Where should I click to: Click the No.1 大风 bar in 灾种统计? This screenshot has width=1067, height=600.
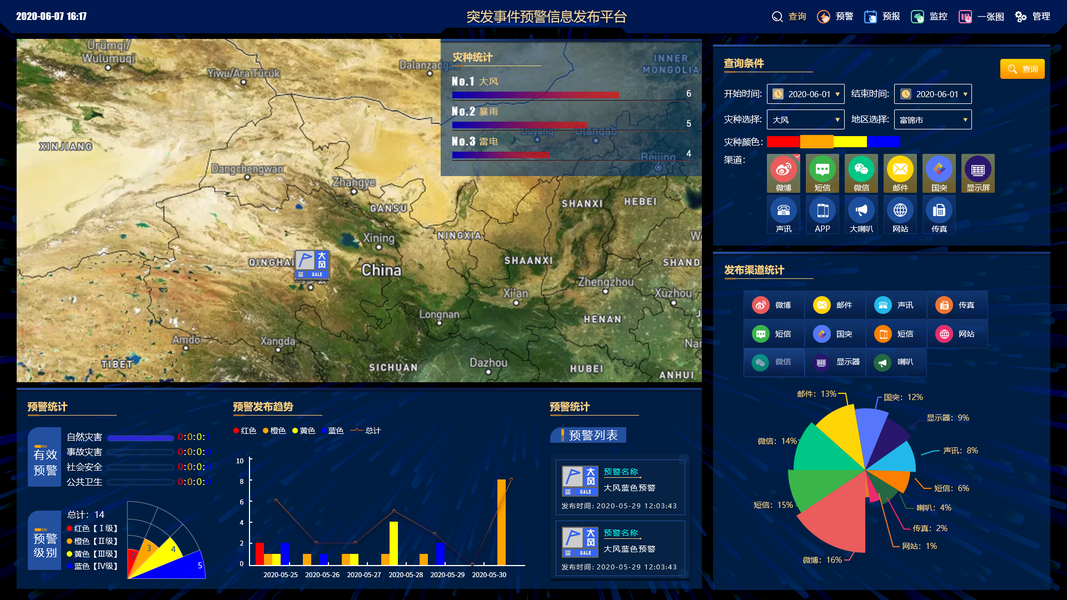click(536, 95)
